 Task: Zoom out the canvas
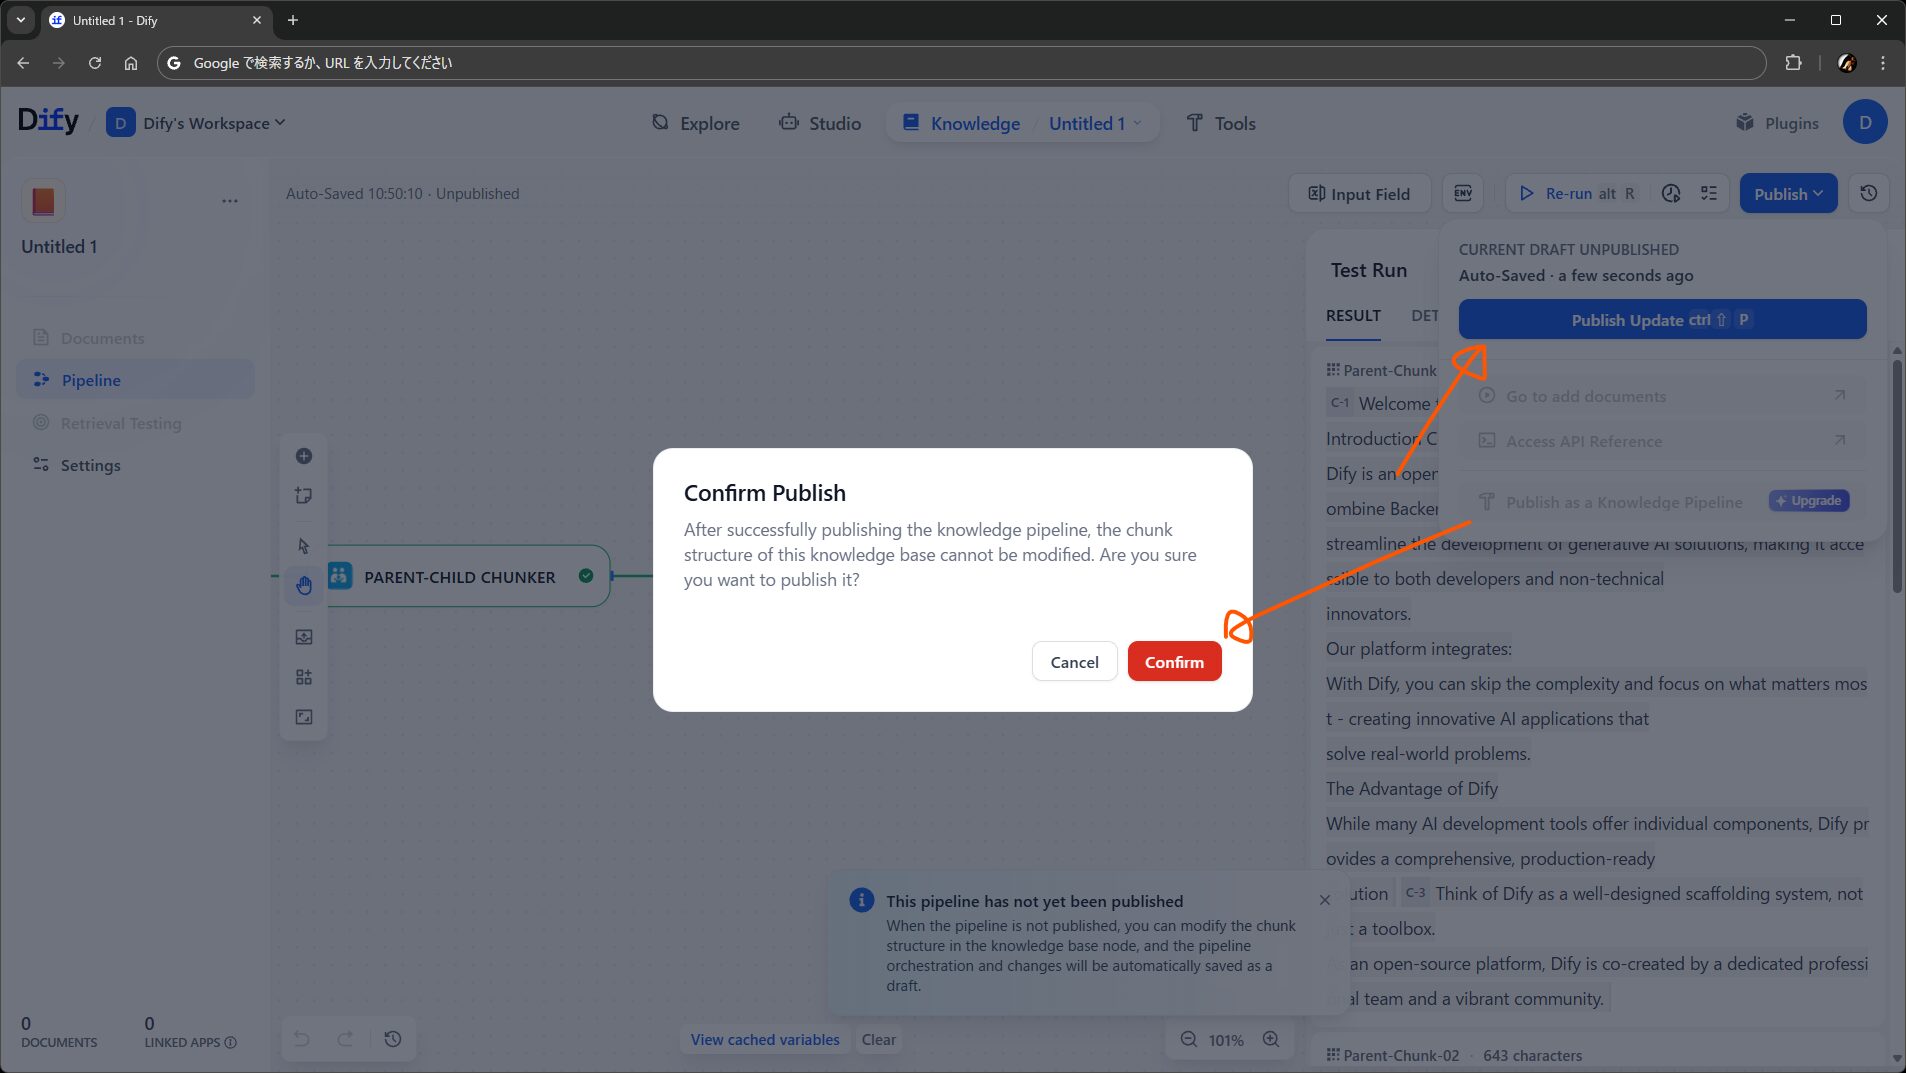[1188, 1039]
